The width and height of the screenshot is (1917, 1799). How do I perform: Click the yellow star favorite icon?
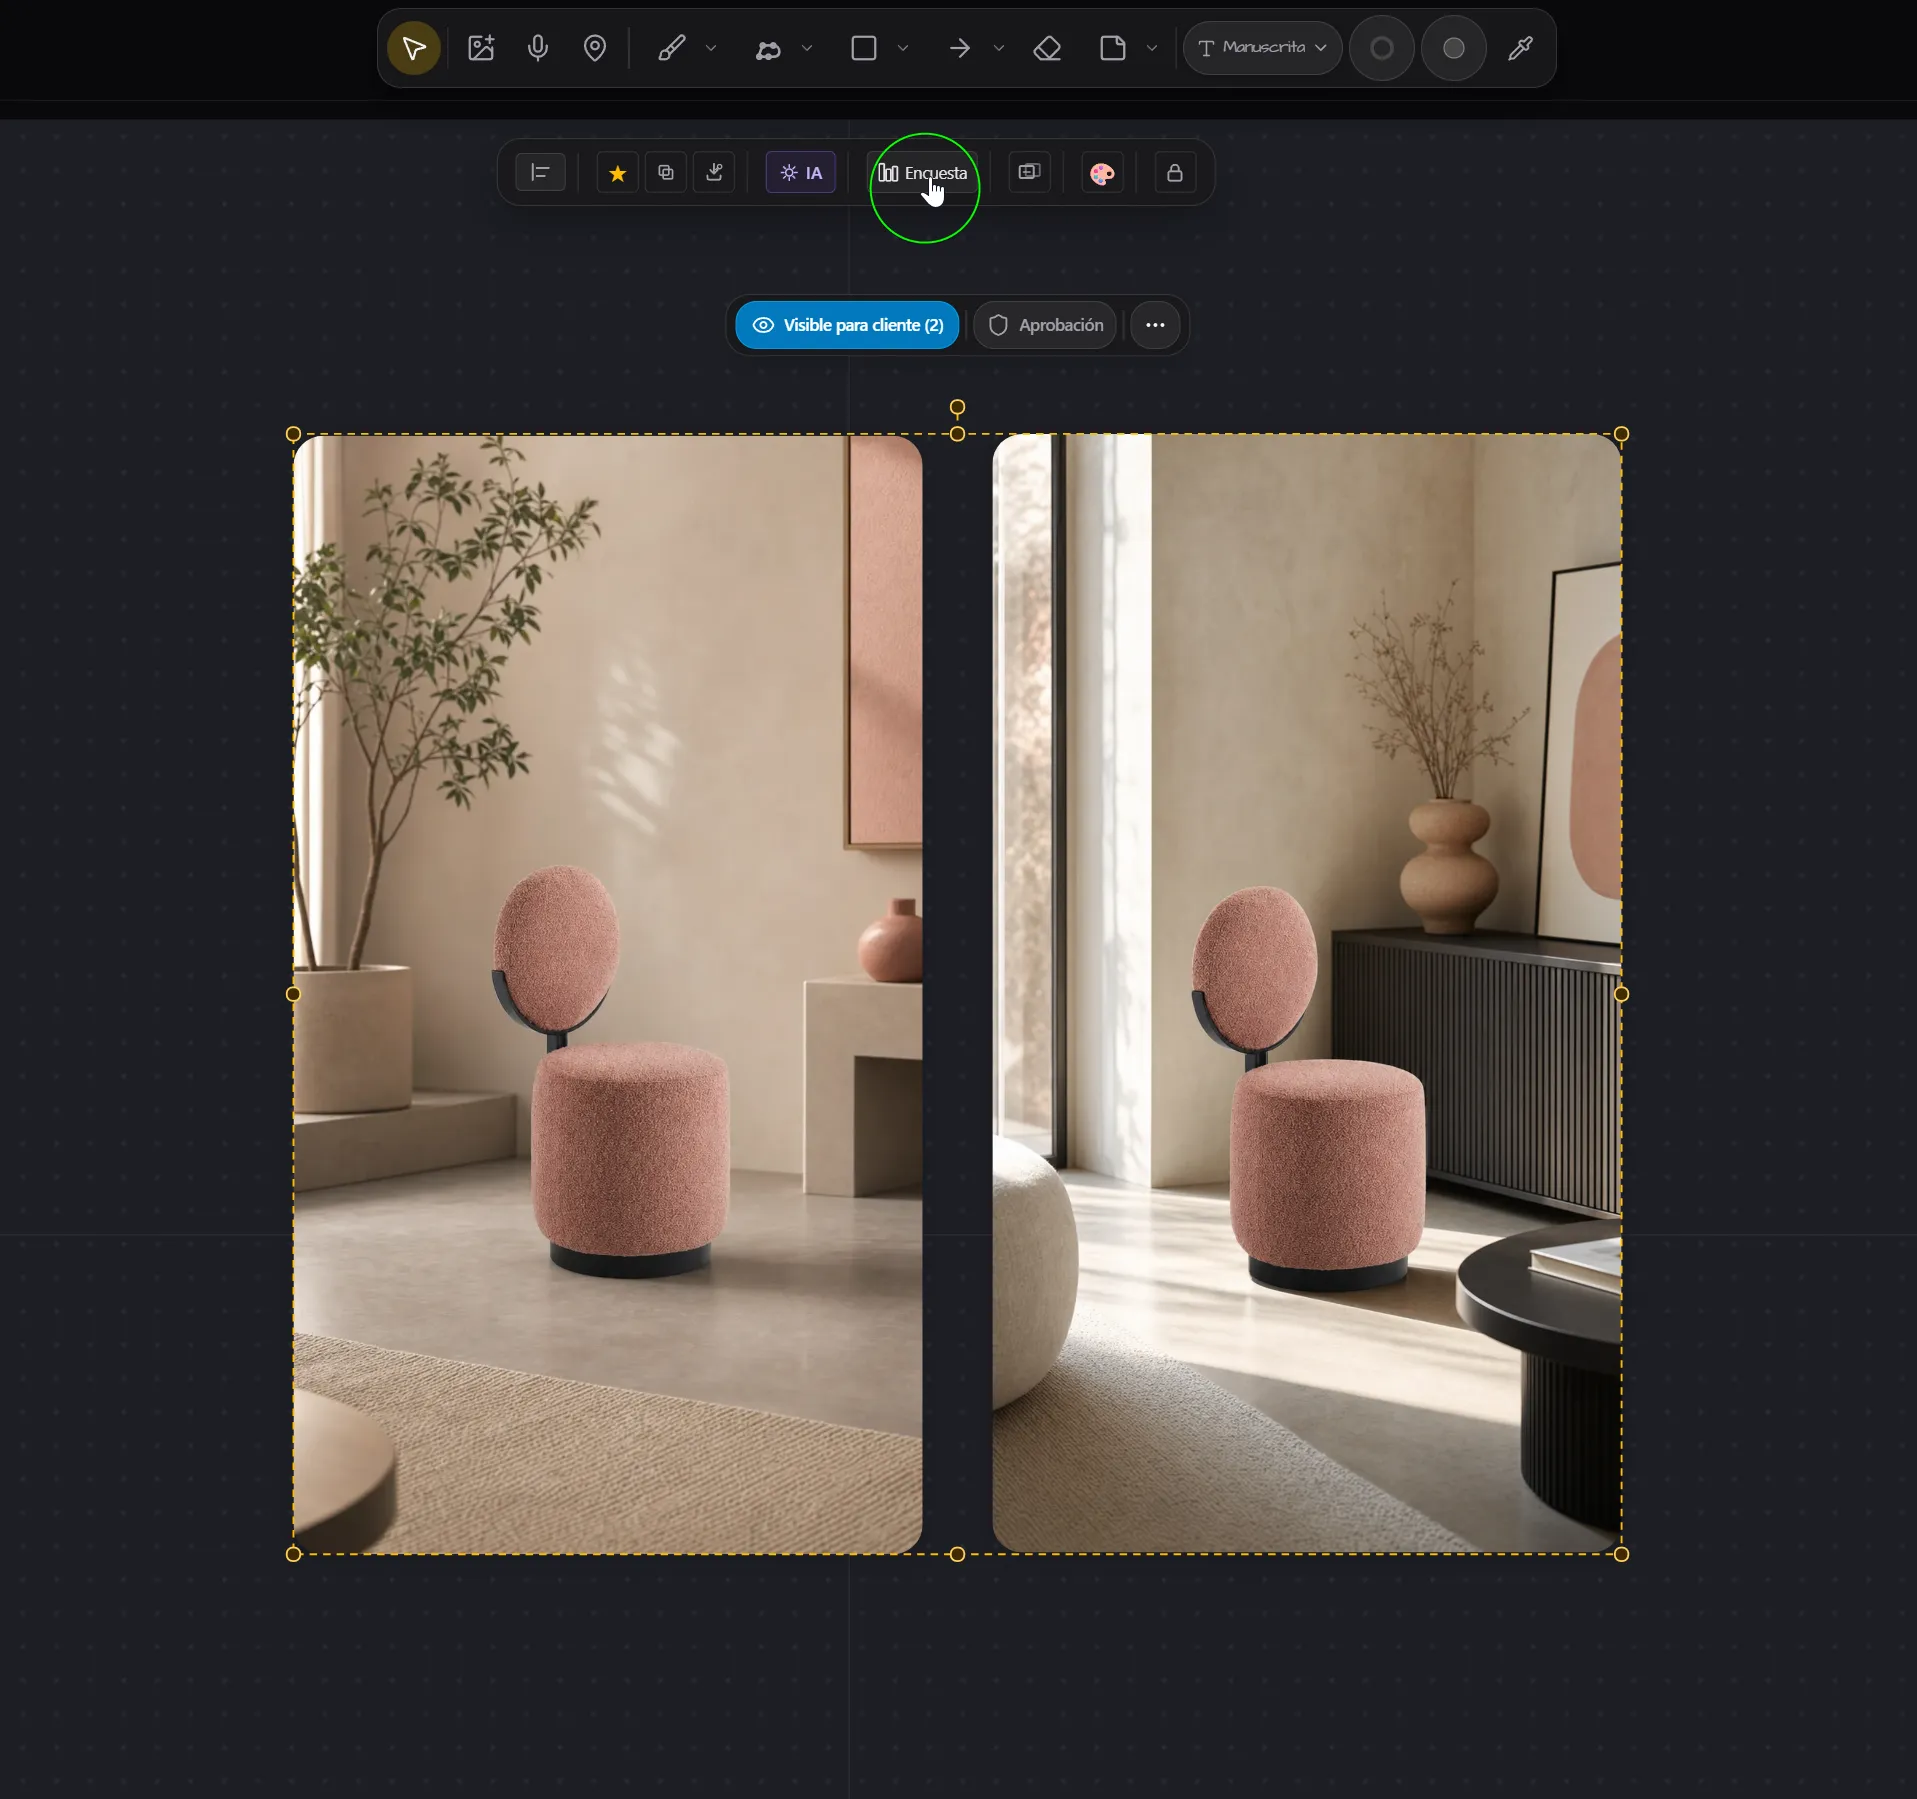click(x=618, y=173)
